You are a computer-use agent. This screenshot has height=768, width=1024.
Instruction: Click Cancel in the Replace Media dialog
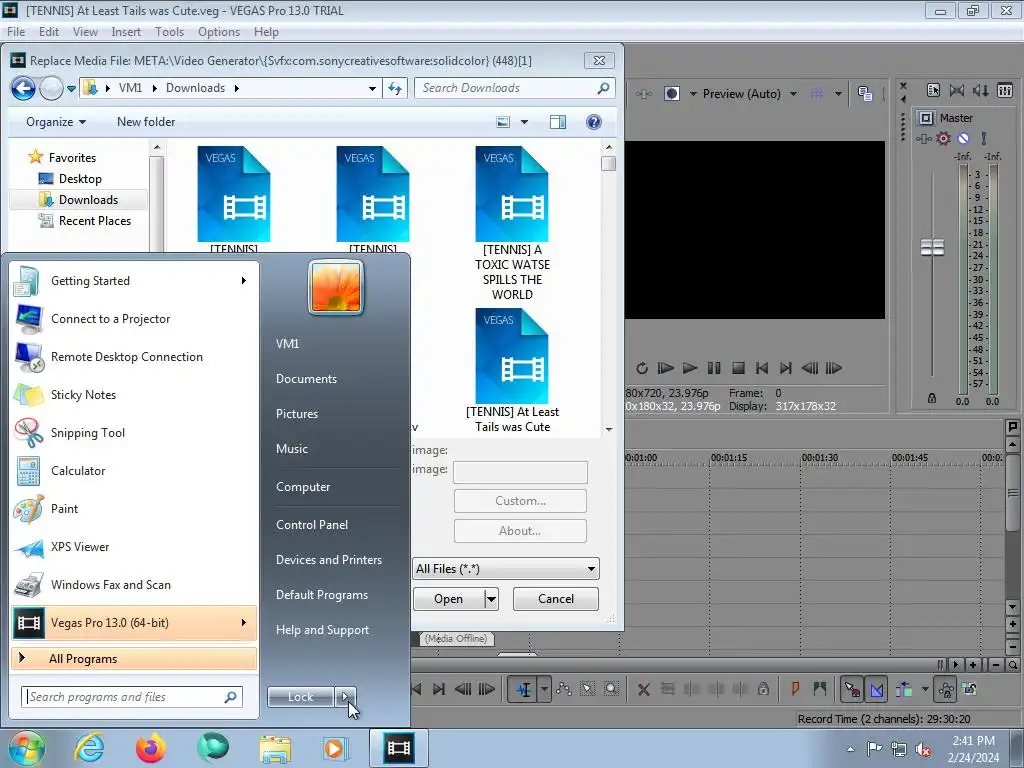[x=556, y=599]
